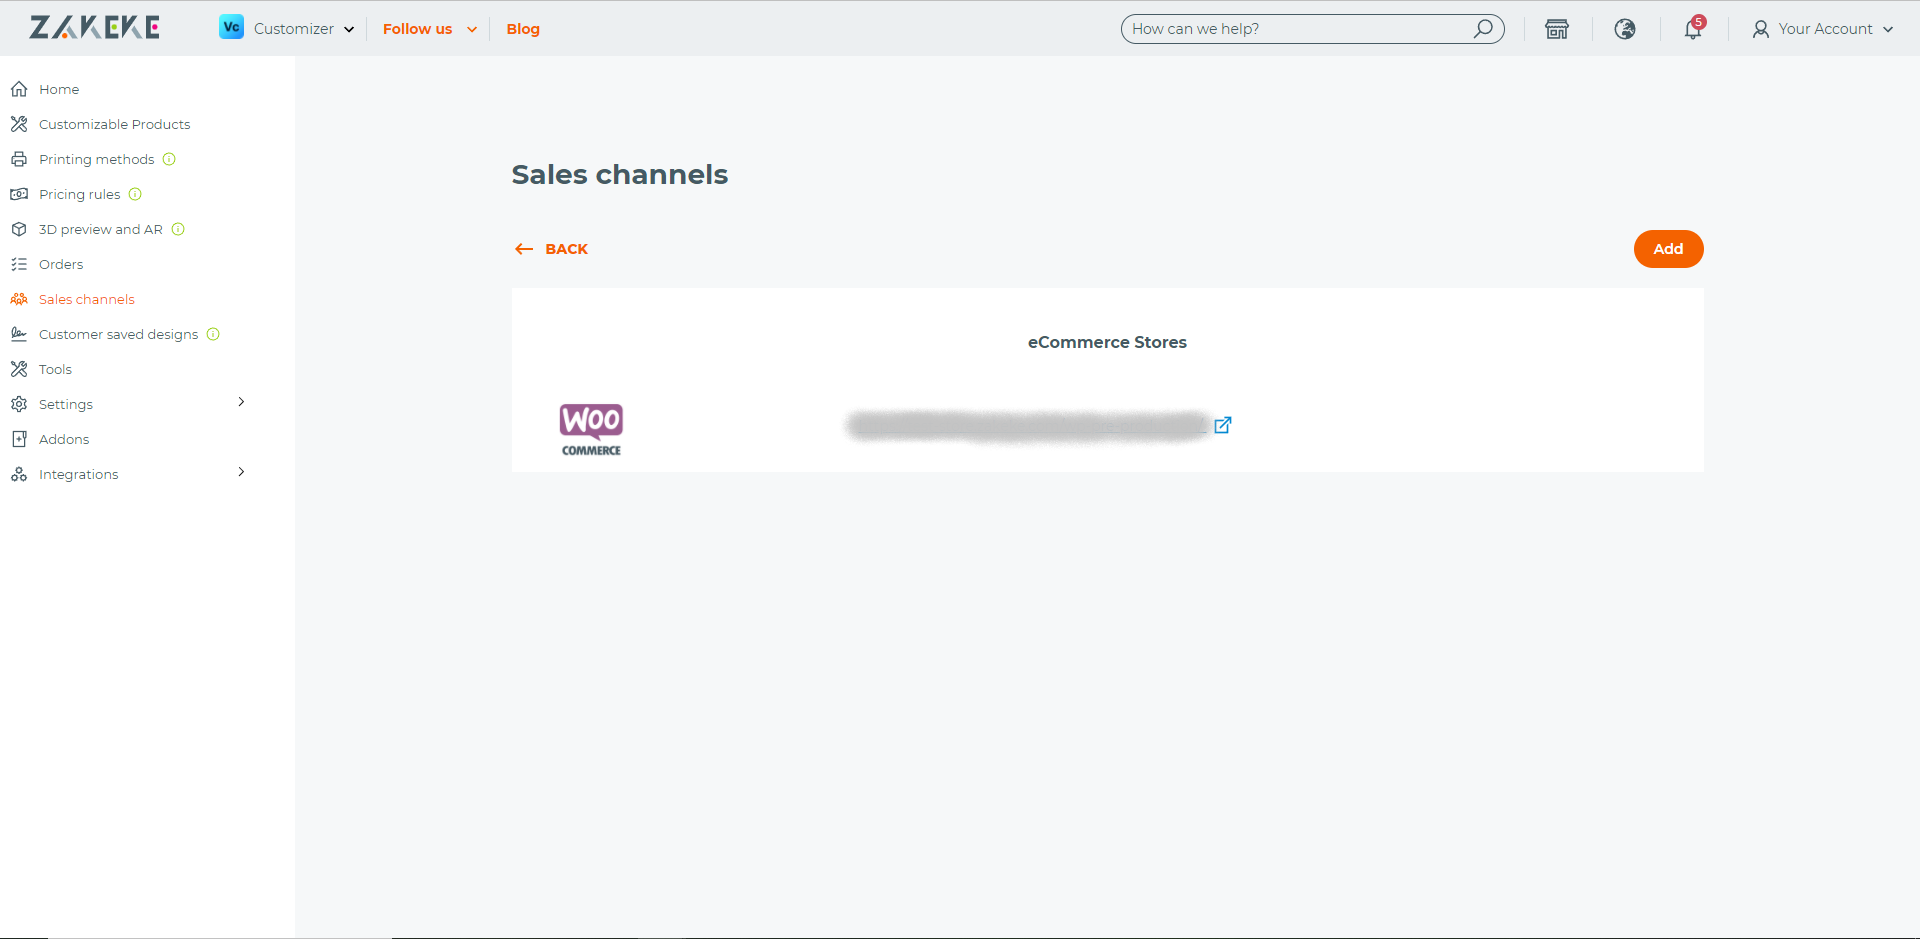Click the Zakeke logo
The image size is (1920, 939).
pos(95,28)
